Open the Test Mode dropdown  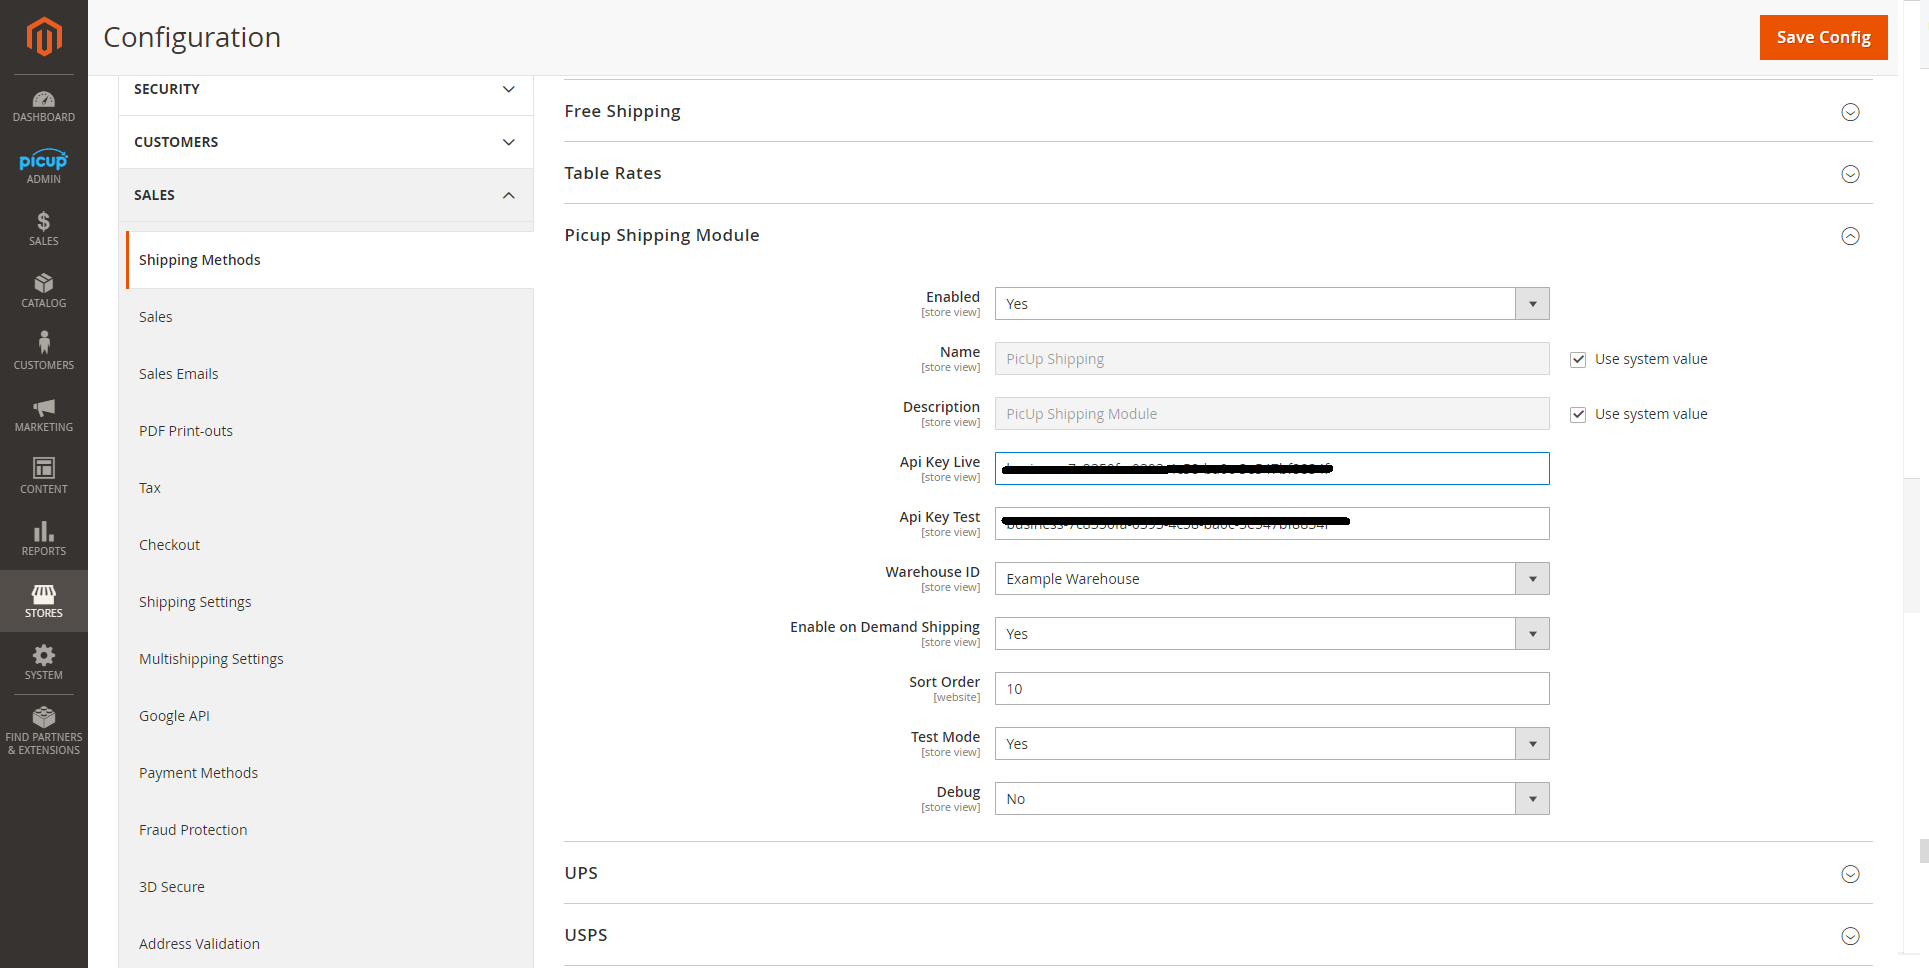pos(1272,744)
